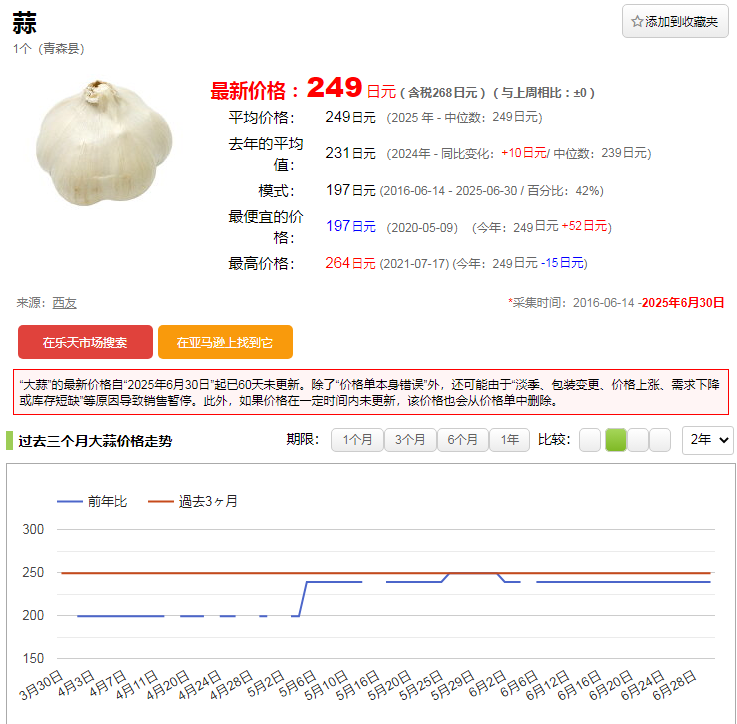The width and height of the screenshot is (737, 724).
Task: Turn off the green 比较 toggle
Action: [x=616, y=440]
